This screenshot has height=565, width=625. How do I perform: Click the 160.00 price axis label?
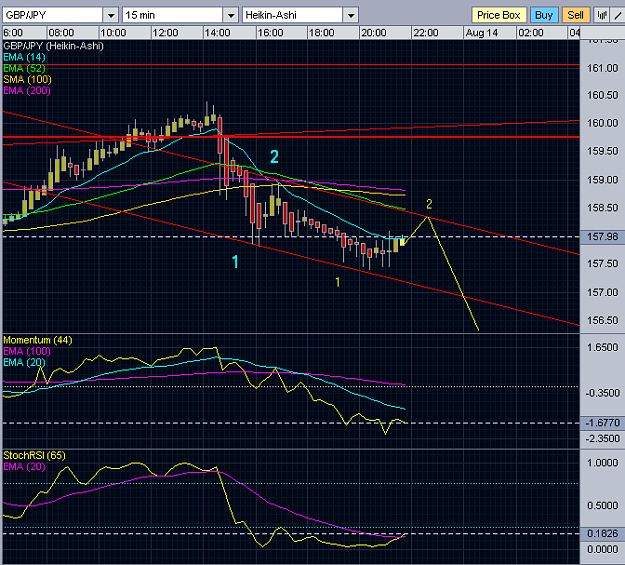602,123
